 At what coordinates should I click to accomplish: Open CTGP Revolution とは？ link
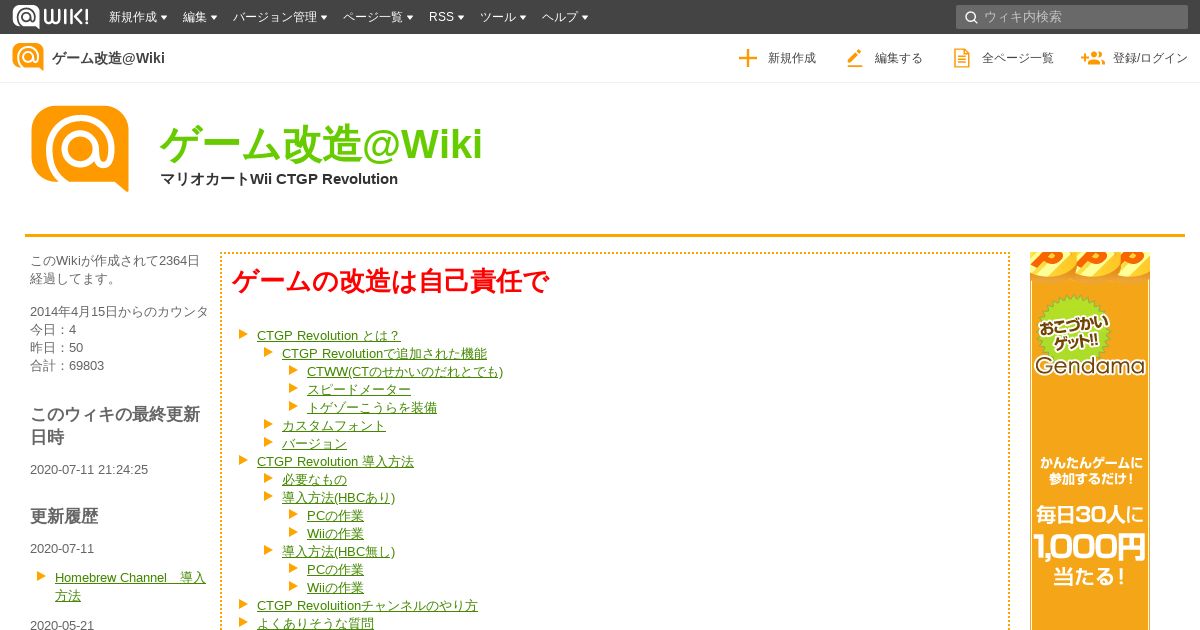pyautogui.click(x=329, y=335)
